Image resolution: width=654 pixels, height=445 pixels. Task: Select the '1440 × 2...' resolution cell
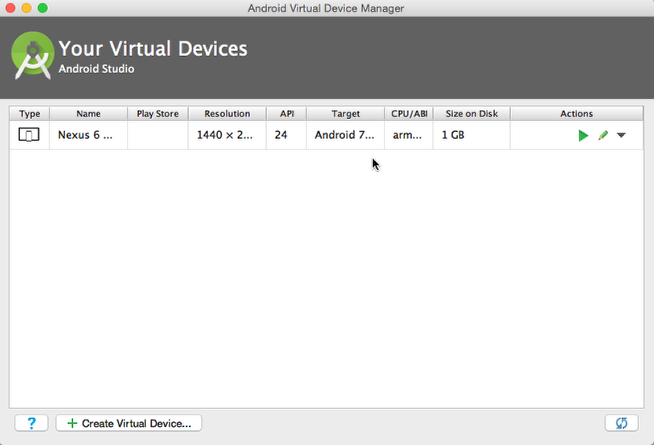[x=227, y=135]
